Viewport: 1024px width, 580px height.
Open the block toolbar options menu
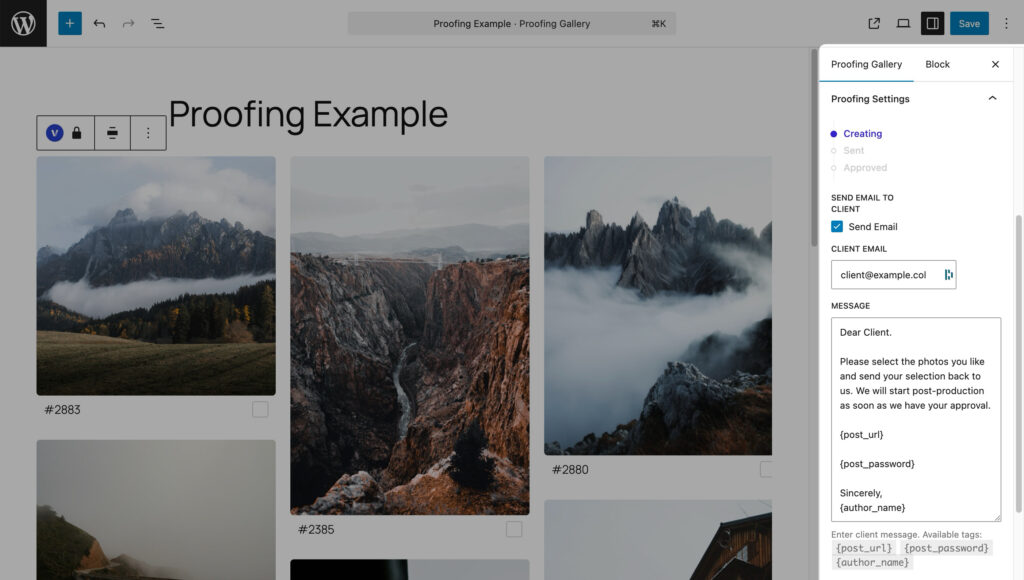(148, 133)
